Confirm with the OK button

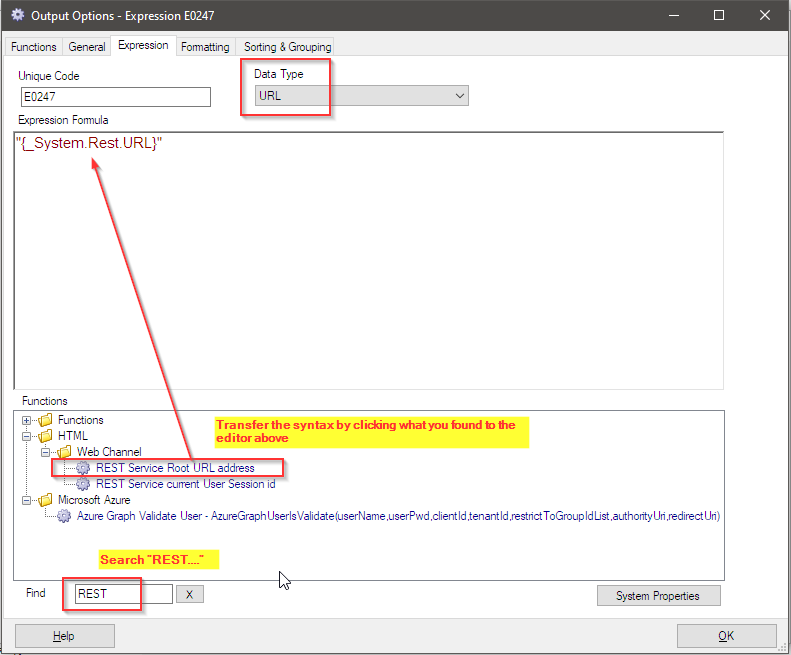pos(726,636)
